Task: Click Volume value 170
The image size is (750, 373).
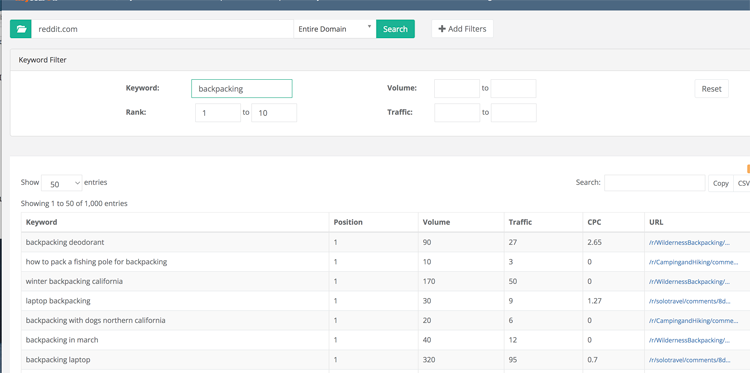Action: (429, 281)
